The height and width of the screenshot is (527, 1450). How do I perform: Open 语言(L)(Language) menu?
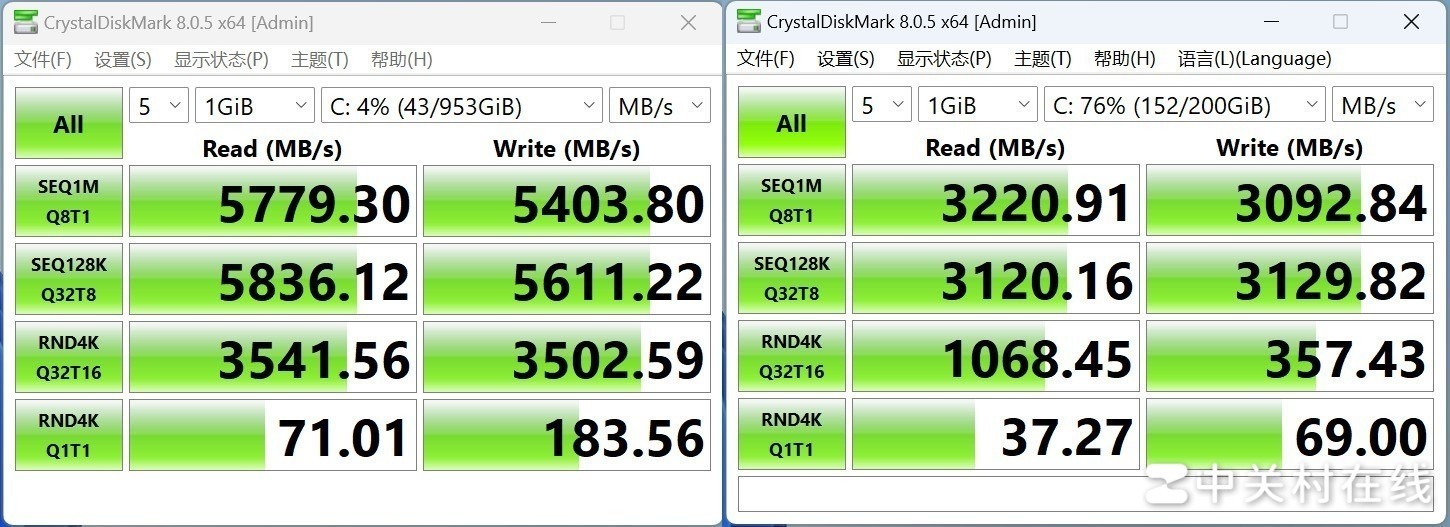coord(1254,59)
